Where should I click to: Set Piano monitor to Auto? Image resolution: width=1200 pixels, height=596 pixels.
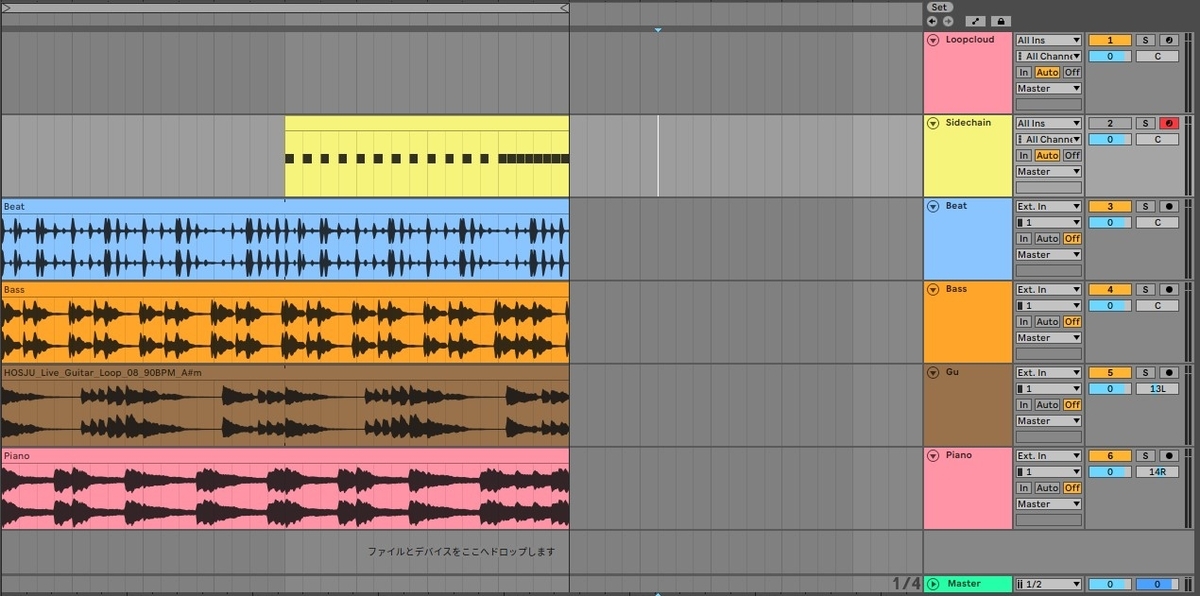[1047, 488]
